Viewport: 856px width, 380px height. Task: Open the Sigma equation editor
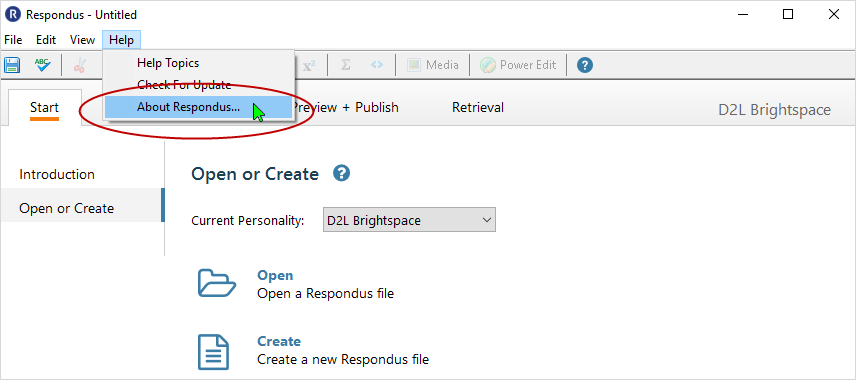(x=345, y=65)
